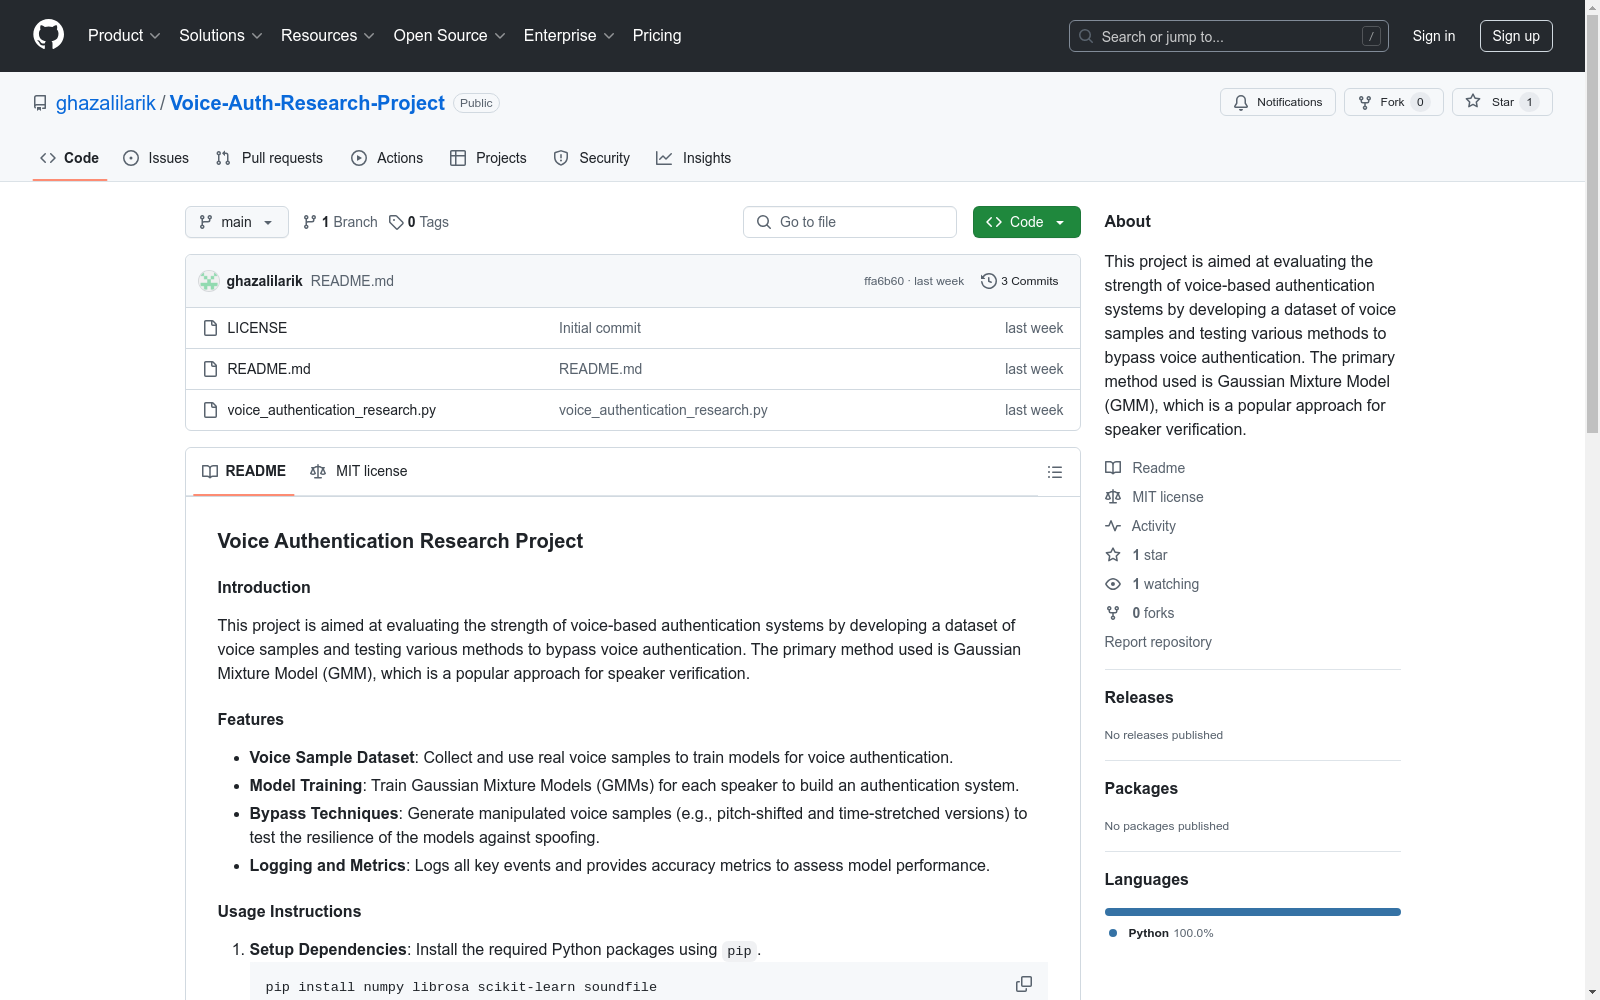Open ghazalilarik owner profile link

point(106,103)
